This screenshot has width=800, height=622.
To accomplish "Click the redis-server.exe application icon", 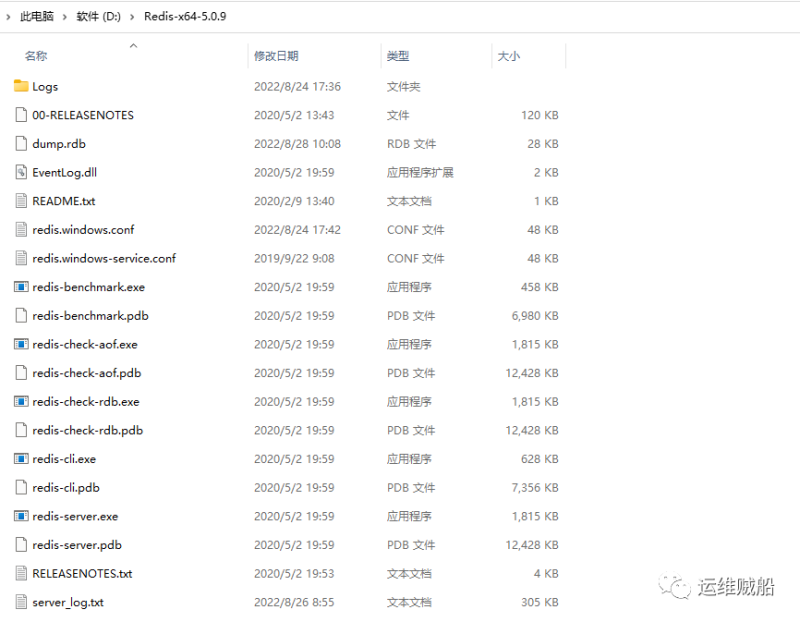I will (22, 516).
